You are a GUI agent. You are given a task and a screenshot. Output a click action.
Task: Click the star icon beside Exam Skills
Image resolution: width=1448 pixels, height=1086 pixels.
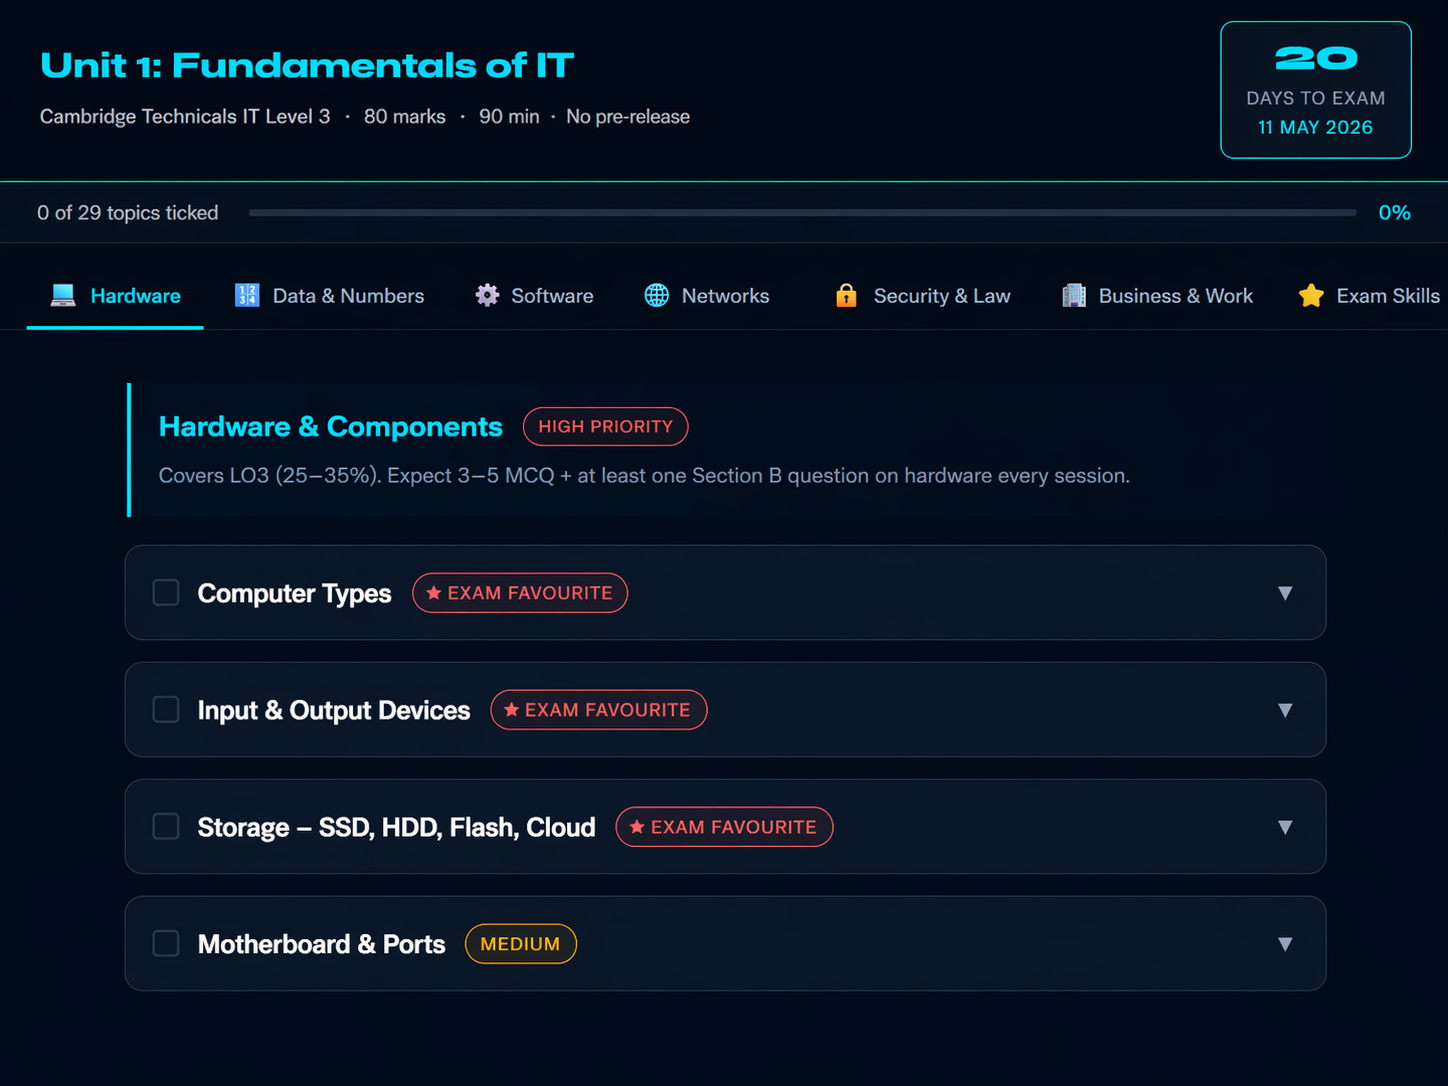[1311, 295]
